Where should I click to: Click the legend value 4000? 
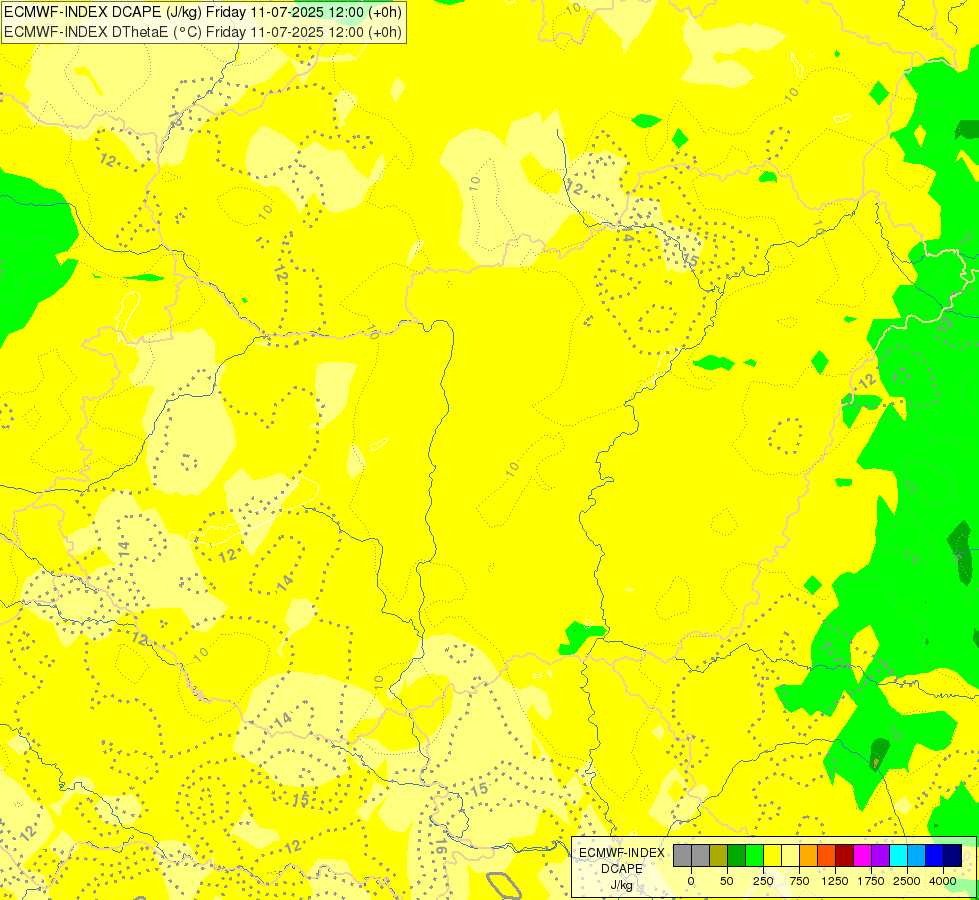pos(943,881)
